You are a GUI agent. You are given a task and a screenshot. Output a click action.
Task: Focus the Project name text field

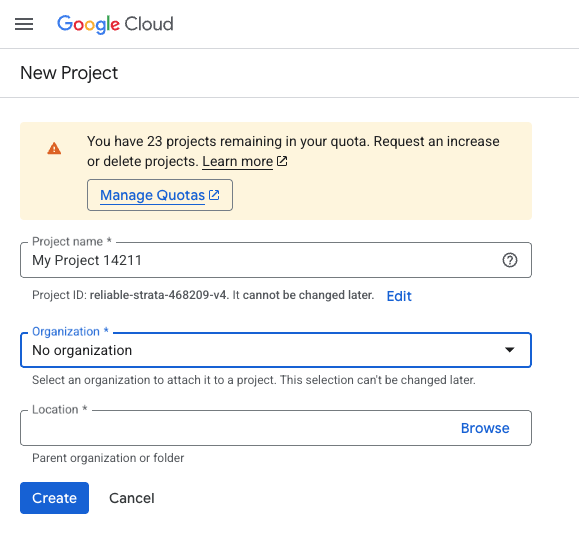pyautogui.click(x=276, y=260)
